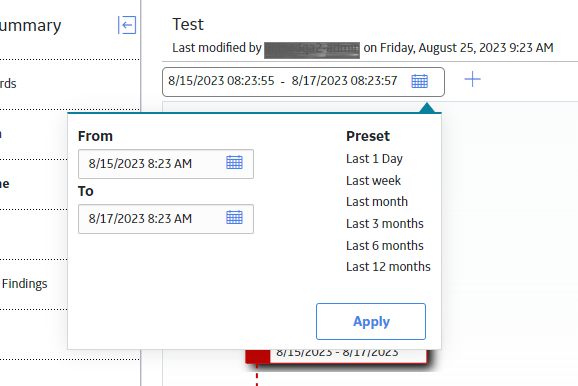Select Last 3 months preset
The image size is (578, 386).
click(x=384, y=223)
